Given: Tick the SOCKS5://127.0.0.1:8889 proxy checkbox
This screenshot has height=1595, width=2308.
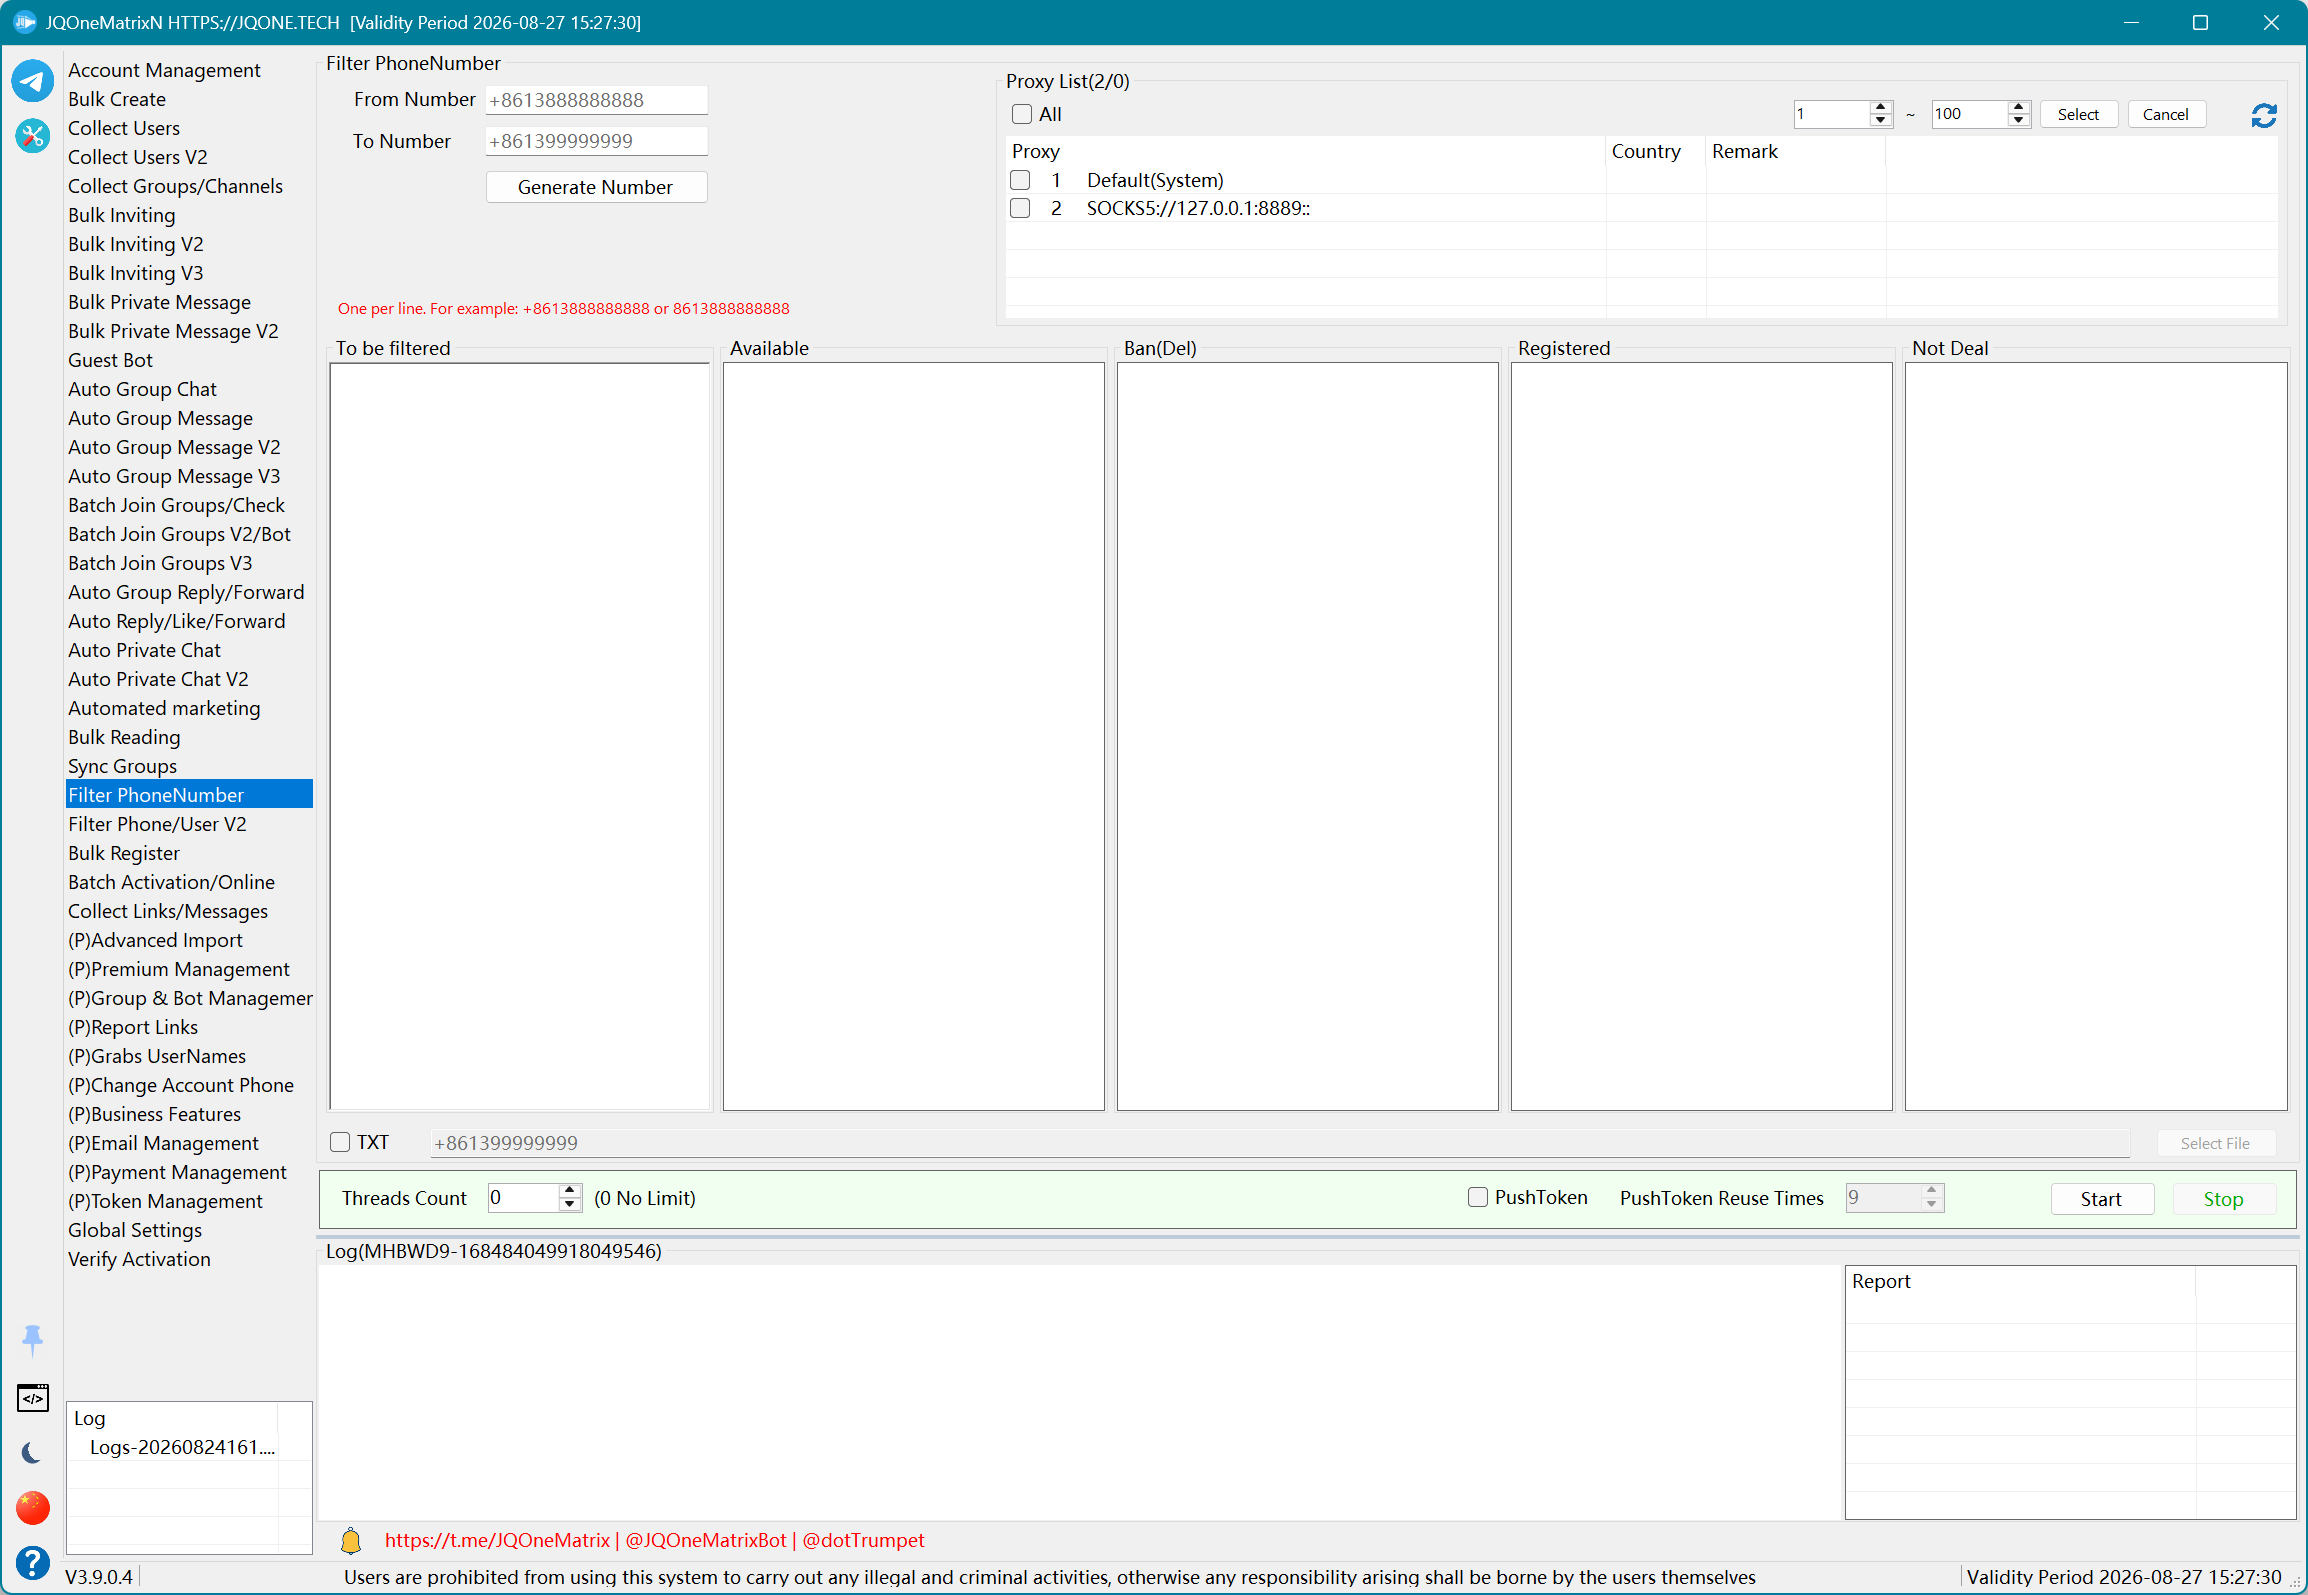Looking at the screenshot, I should (x=1020, y=208).
